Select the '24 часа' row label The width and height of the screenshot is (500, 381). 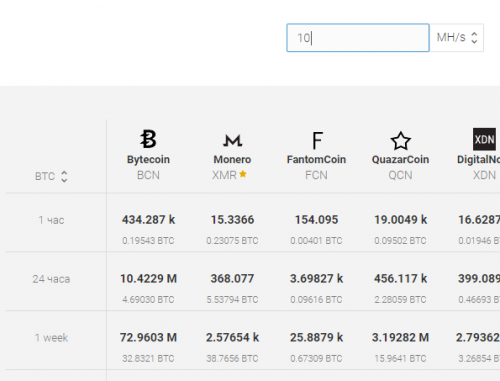(51, 279)
